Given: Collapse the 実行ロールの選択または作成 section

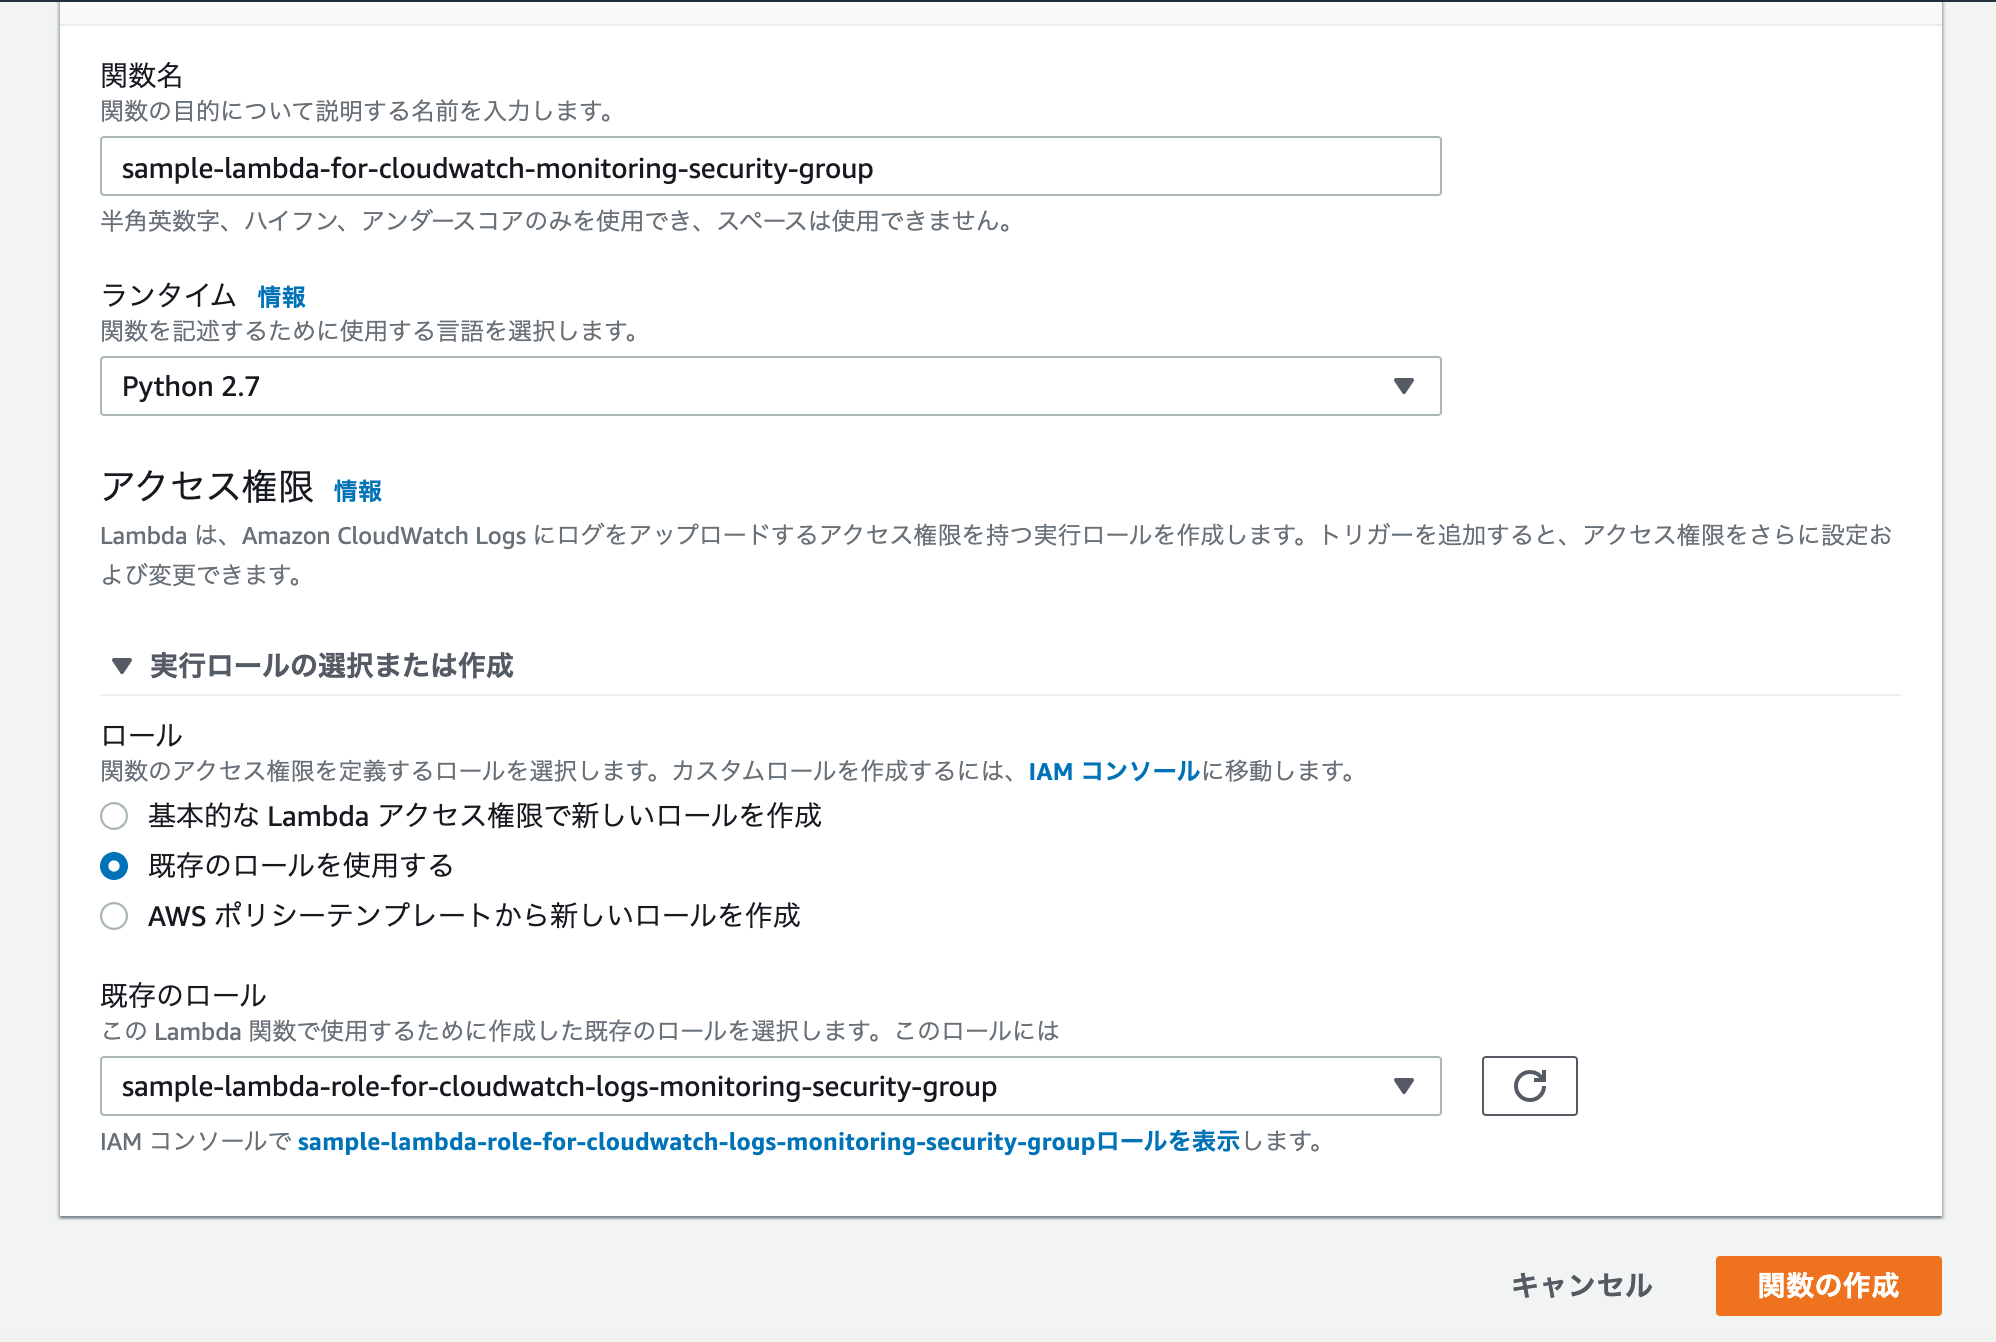Looking at the screenshot, I should (312, 666).
